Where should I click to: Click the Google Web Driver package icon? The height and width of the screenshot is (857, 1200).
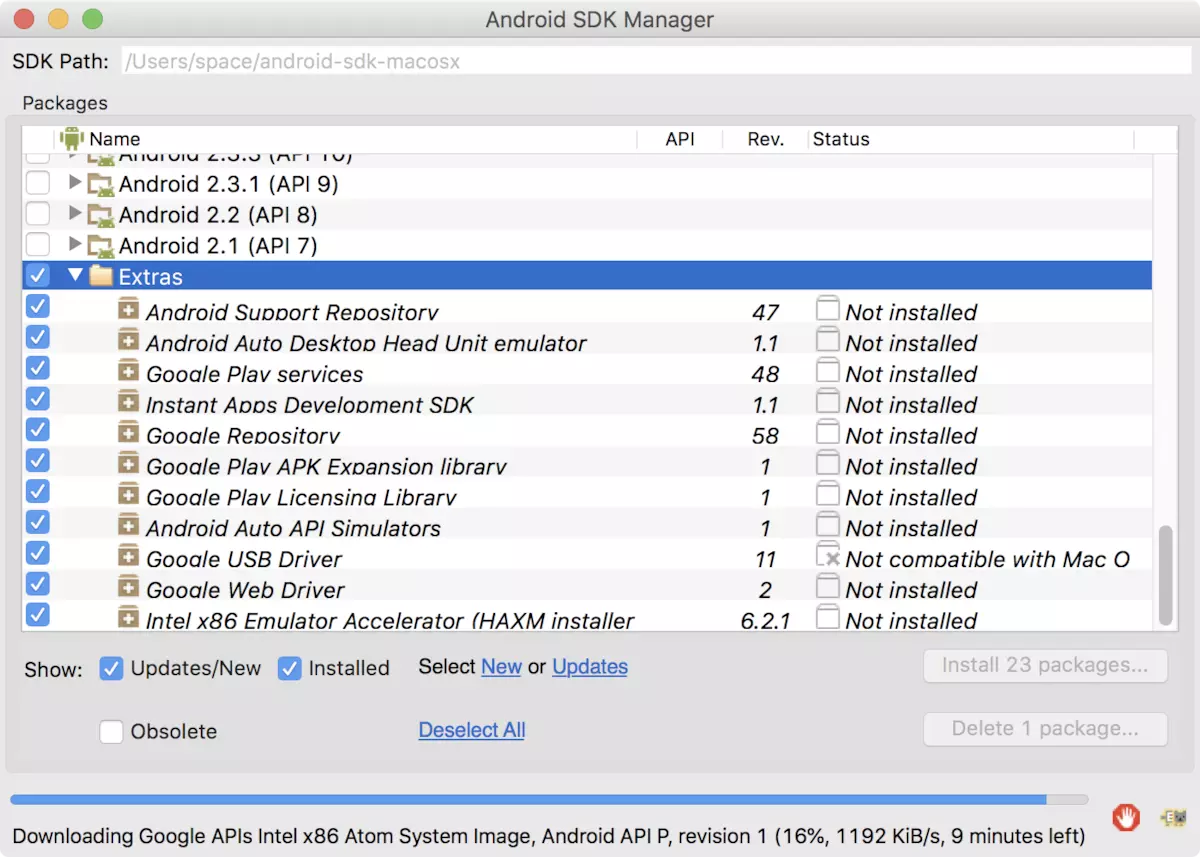128,587
